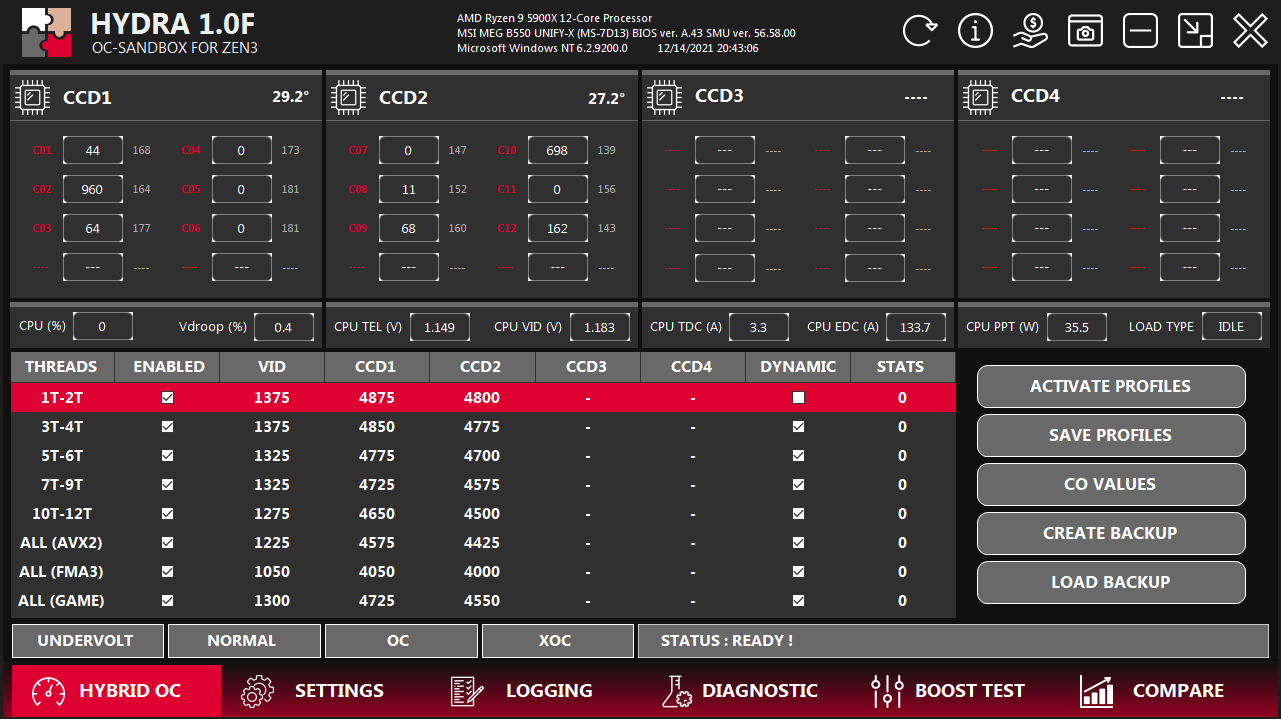This screenshot has height=720, width=1281.
Task: Select the CPU EDC (A) field
Action: pos(916,327)
